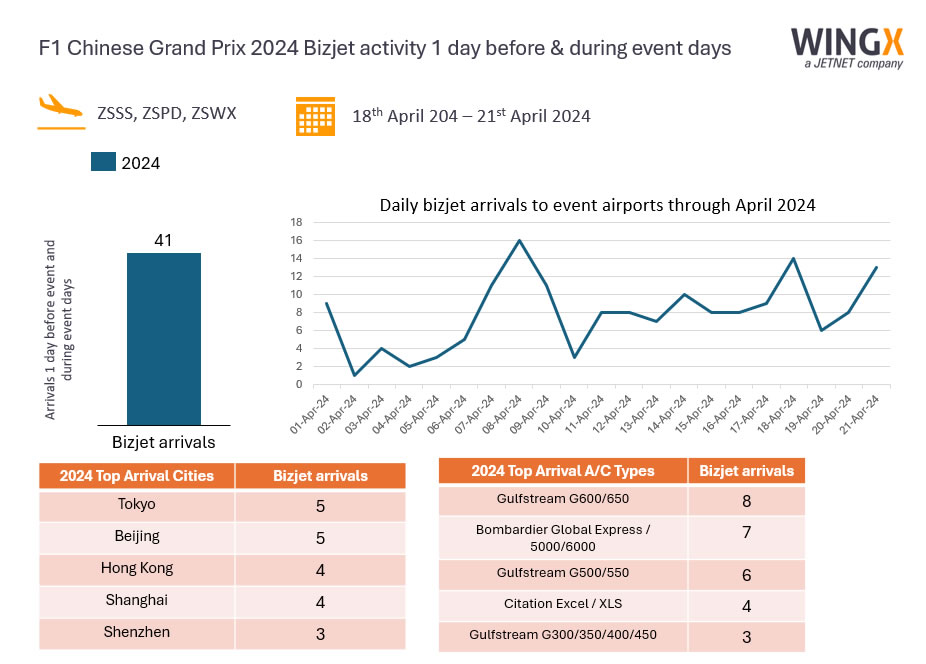Select the Tokyo row in cities table
This screenshot has height=664, width=926.
[x=137, y=505]
